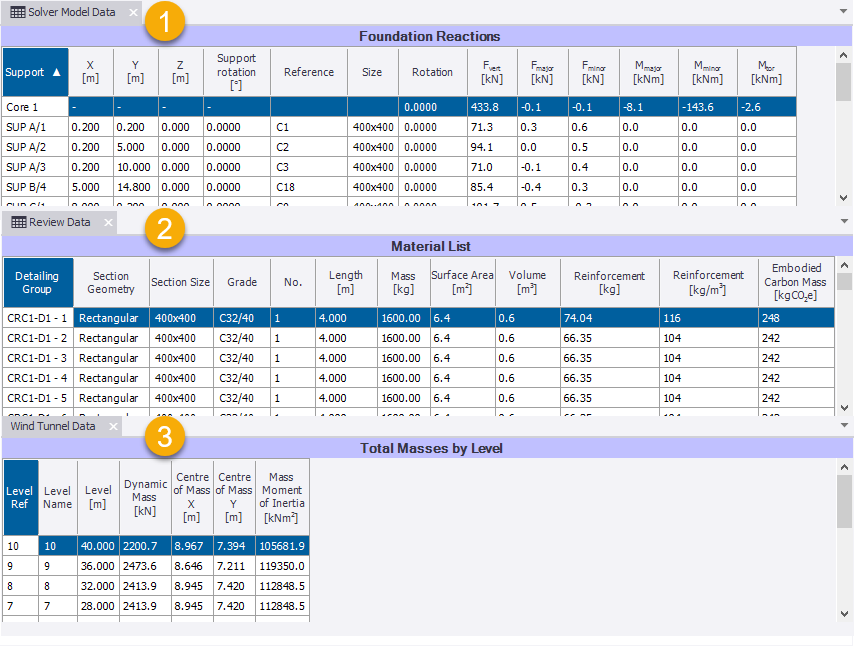Click the Reference column header in Foundation Reactions
This screenshot has height=646, width=854.
pos(309,72)
